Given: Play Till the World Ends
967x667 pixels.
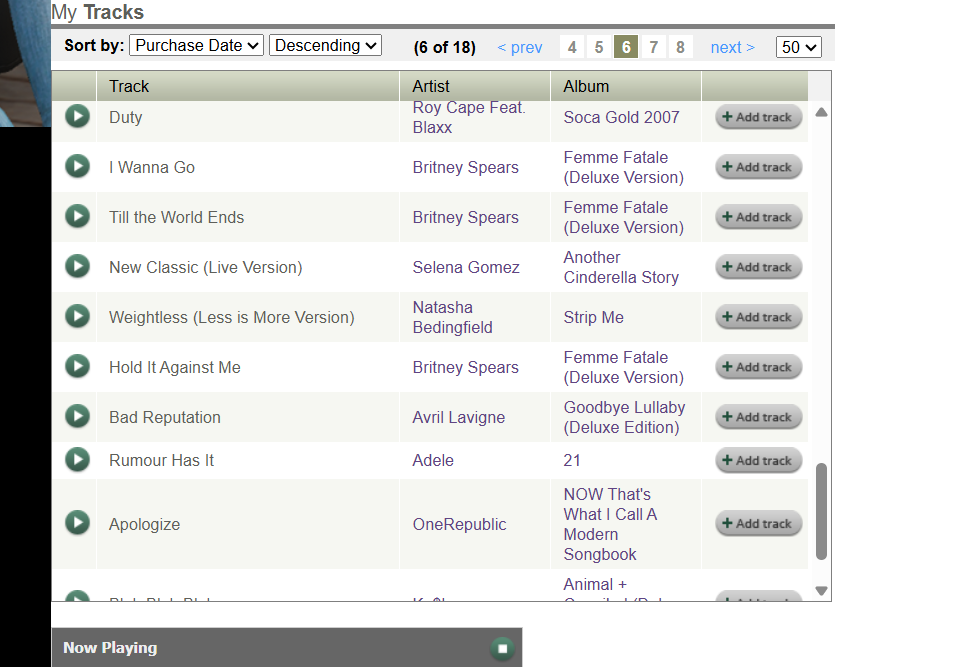Looking at the screenshot, I should [77, 216].
